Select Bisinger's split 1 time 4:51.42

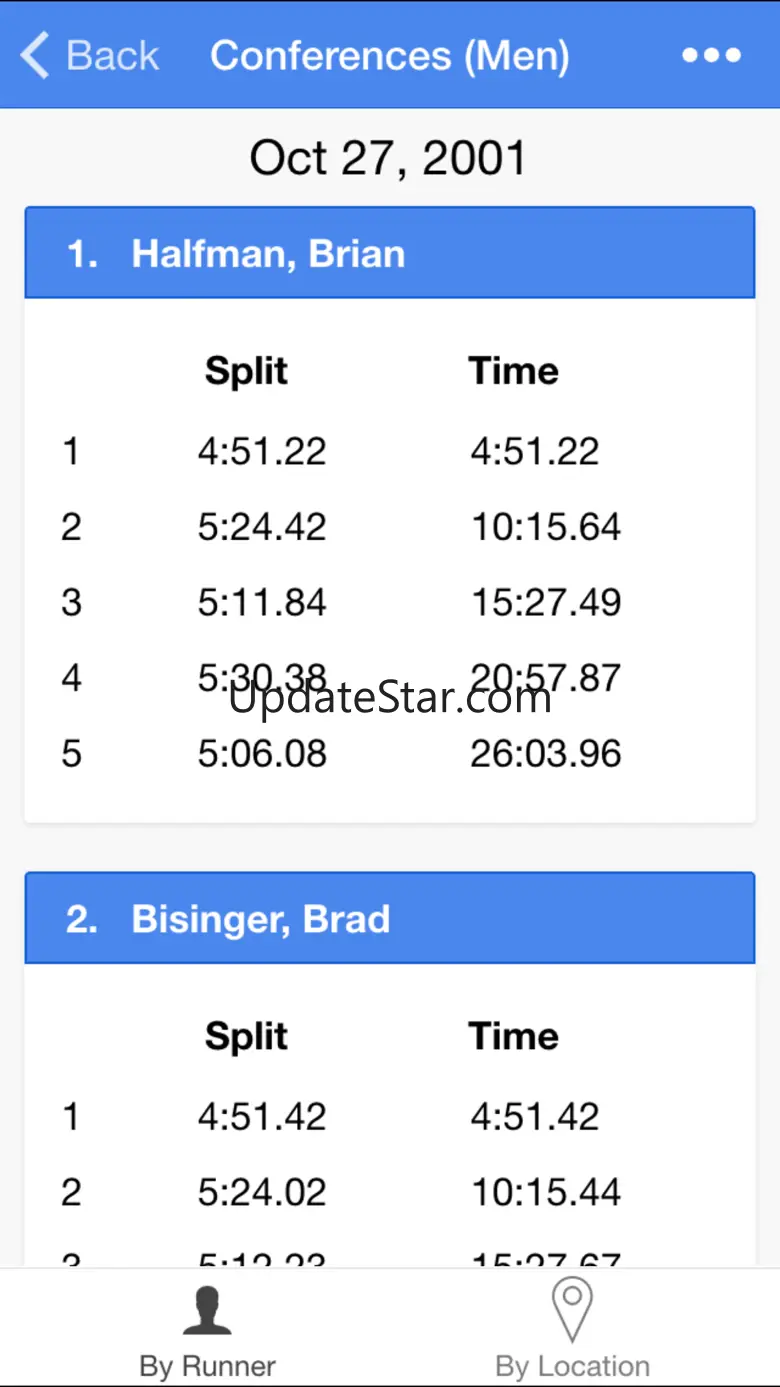click(535, 1116)
